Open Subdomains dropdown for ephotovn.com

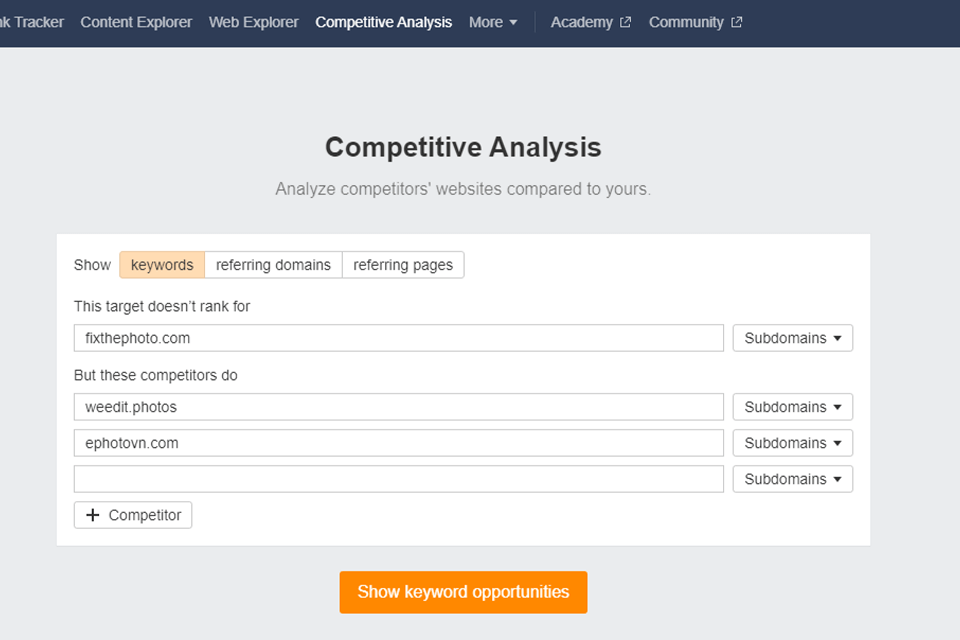pos(793,443)
